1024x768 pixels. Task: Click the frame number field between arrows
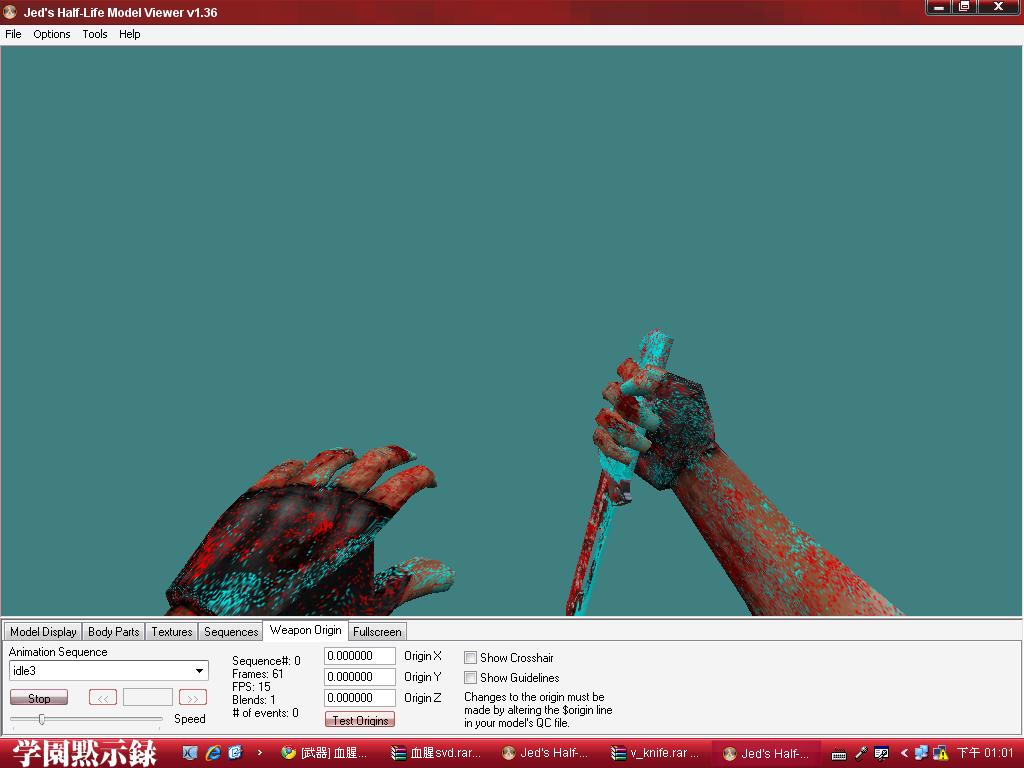[148, 697]
